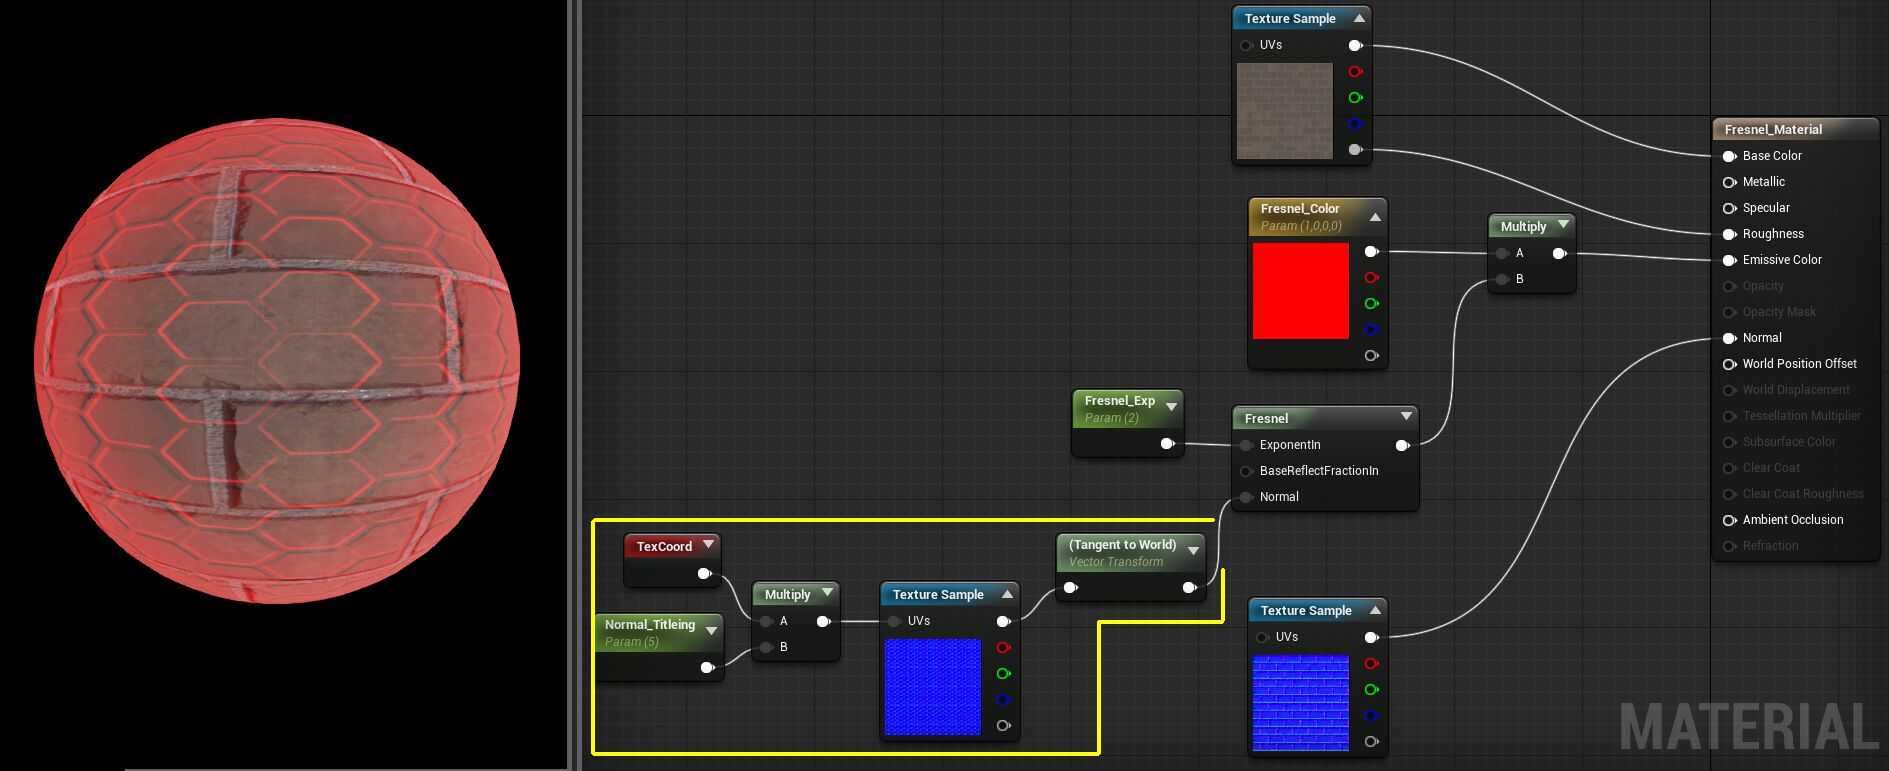Click the green channel pin of Fresnel_Color

tap(1371, 304)
